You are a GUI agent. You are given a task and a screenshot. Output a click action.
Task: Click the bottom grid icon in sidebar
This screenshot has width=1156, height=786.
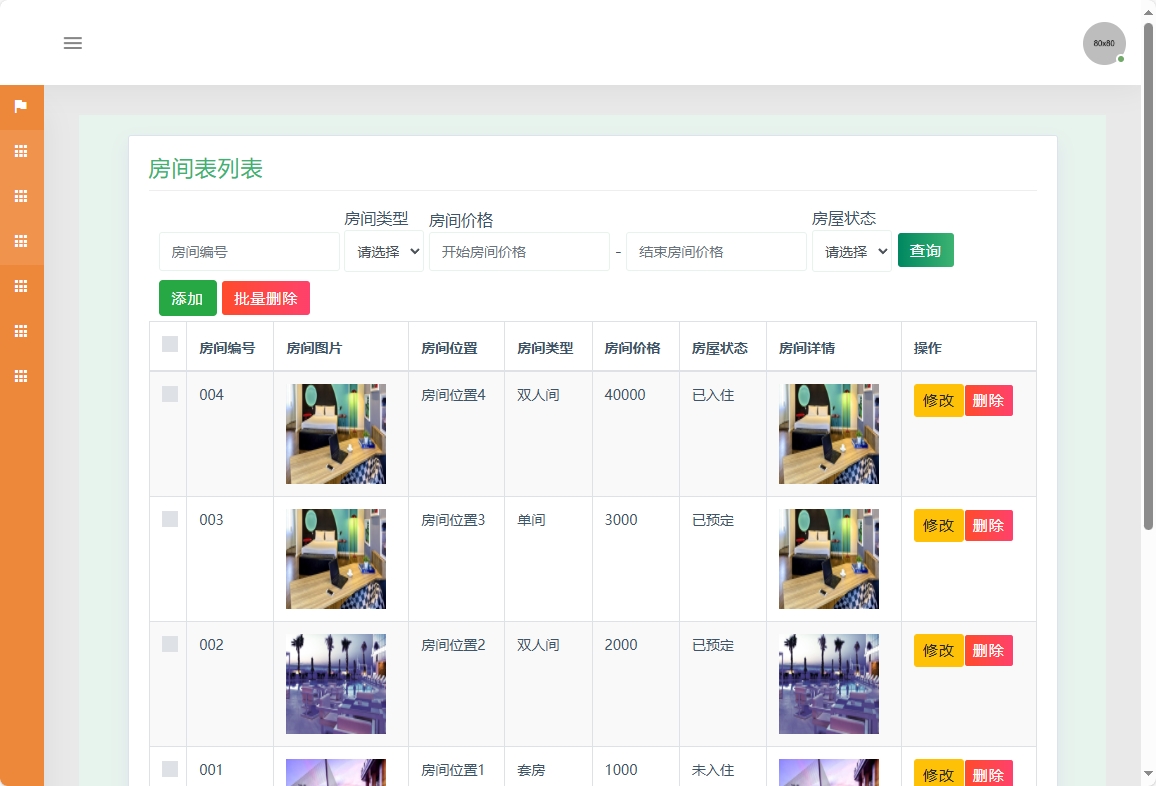pyautogui.click(x=21, y=376)
